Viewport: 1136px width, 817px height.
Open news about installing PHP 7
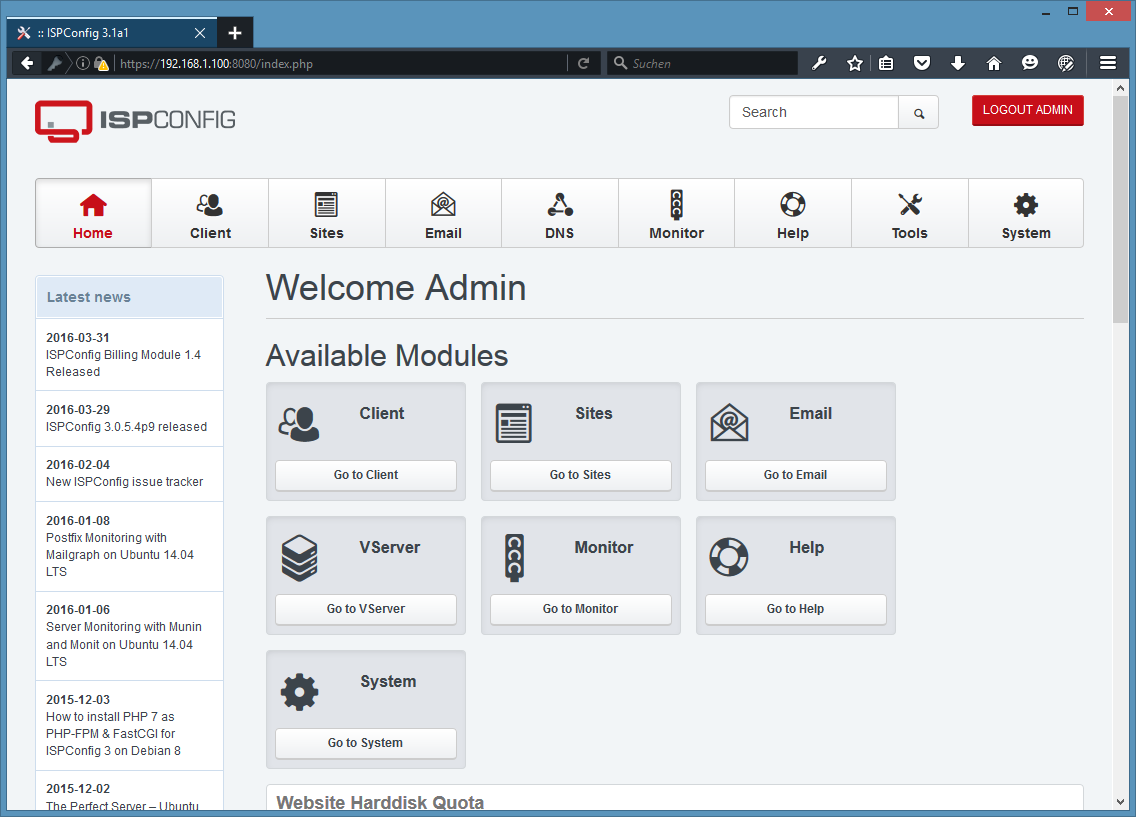pos(113,734)
